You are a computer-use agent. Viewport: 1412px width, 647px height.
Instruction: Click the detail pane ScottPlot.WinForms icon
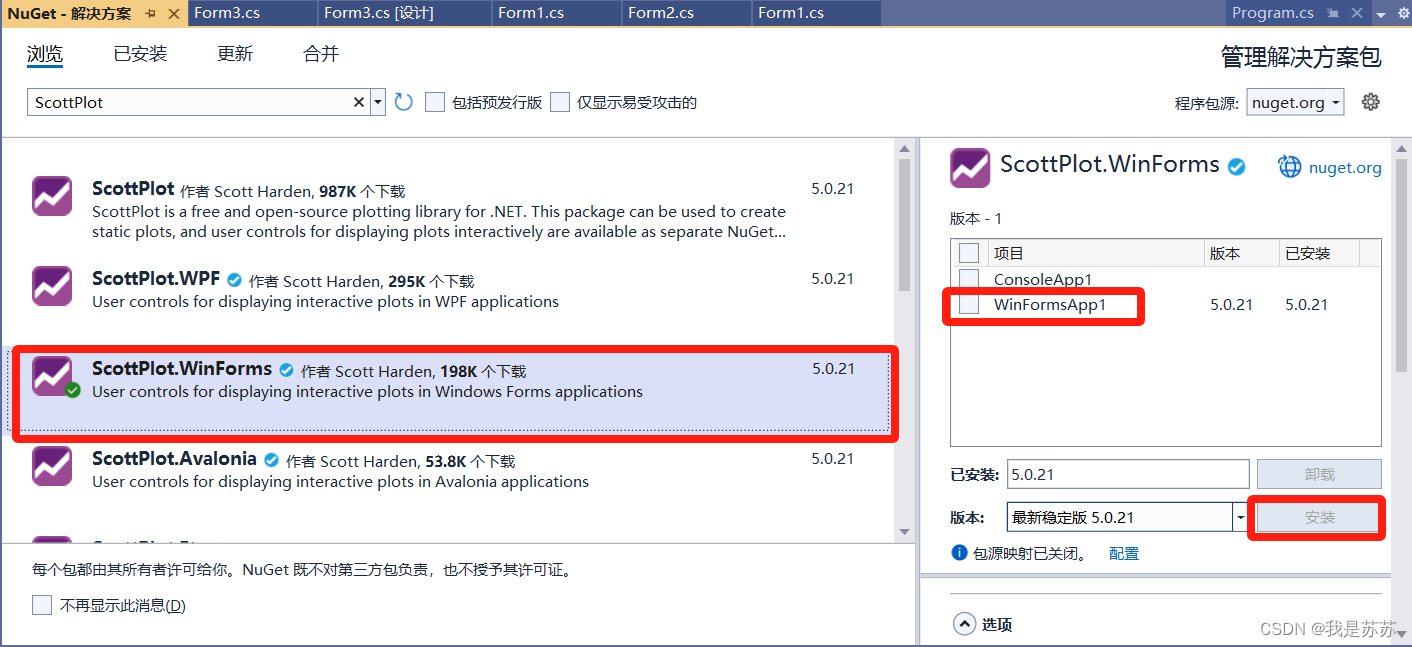click(x=970, y=168)
